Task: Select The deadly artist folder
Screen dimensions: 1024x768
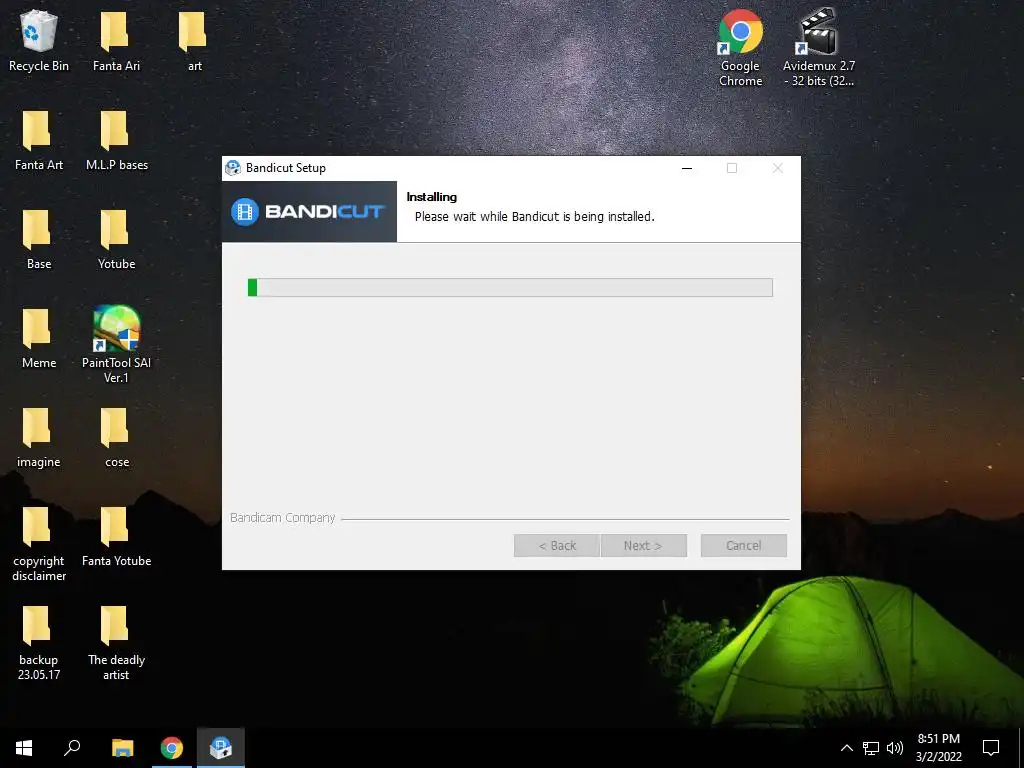Action: click(x=116, y=643)
